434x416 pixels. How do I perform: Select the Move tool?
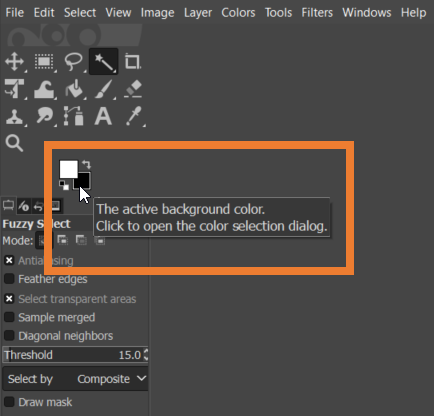[14, 62]
